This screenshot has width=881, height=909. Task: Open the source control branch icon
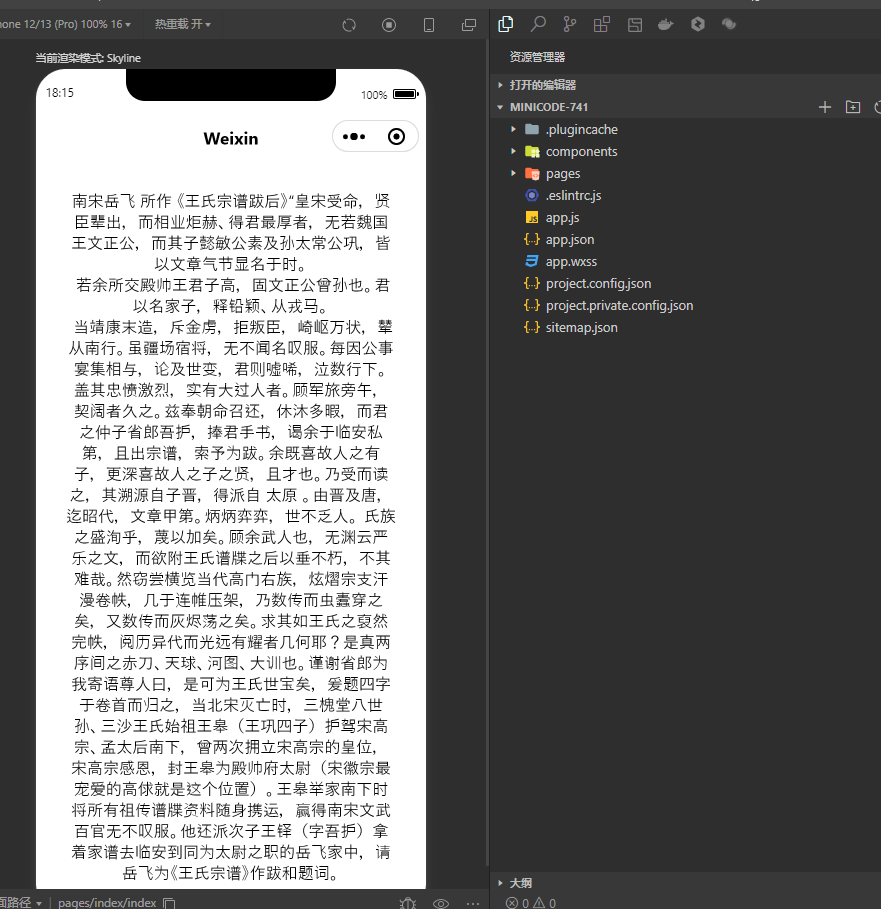click(x=570, y=24)
